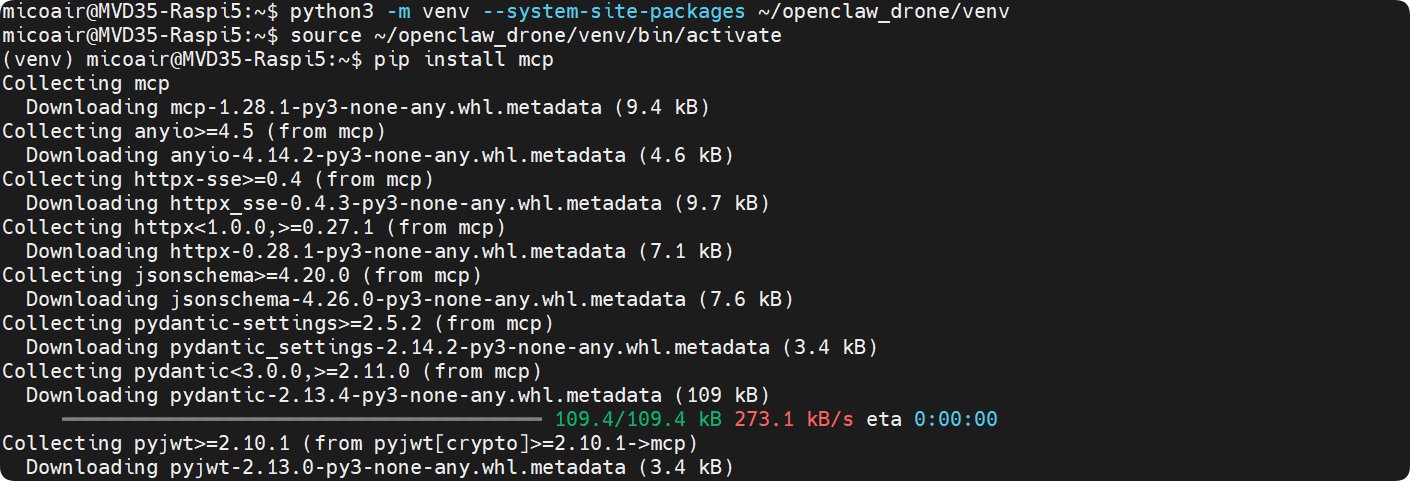Screen dimensions: 1410x481
Task: Click the 'Collecting mcp' line
Action: 86,83
